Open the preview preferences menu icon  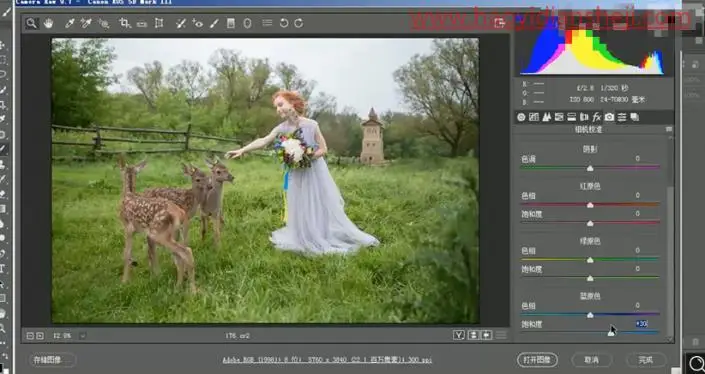pyautogui.click(x=501, y=335)
